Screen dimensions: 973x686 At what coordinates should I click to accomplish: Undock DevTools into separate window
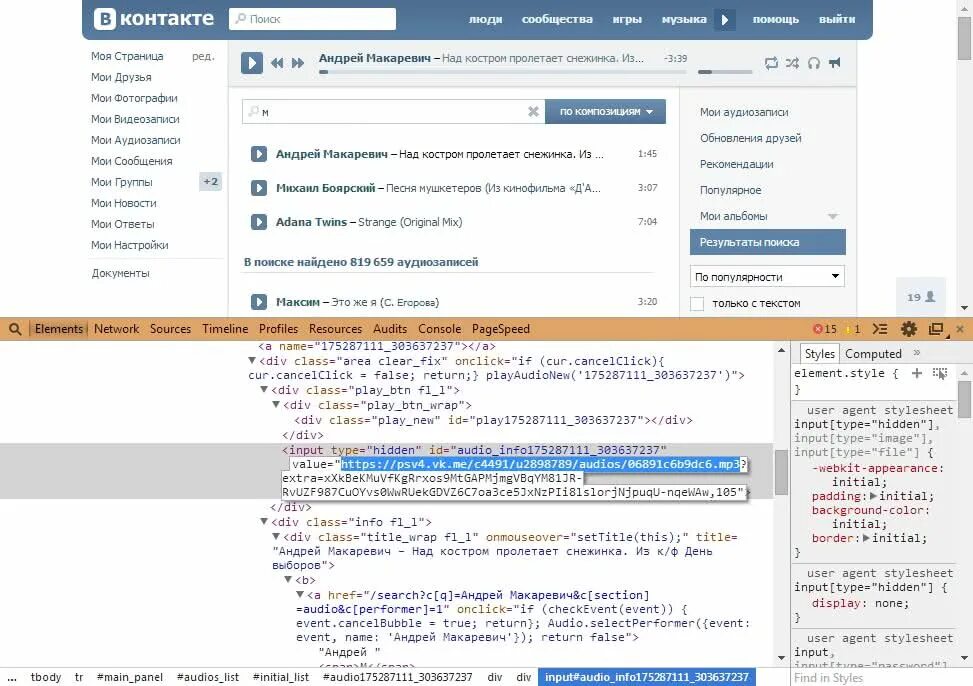[x=936, y=329]
